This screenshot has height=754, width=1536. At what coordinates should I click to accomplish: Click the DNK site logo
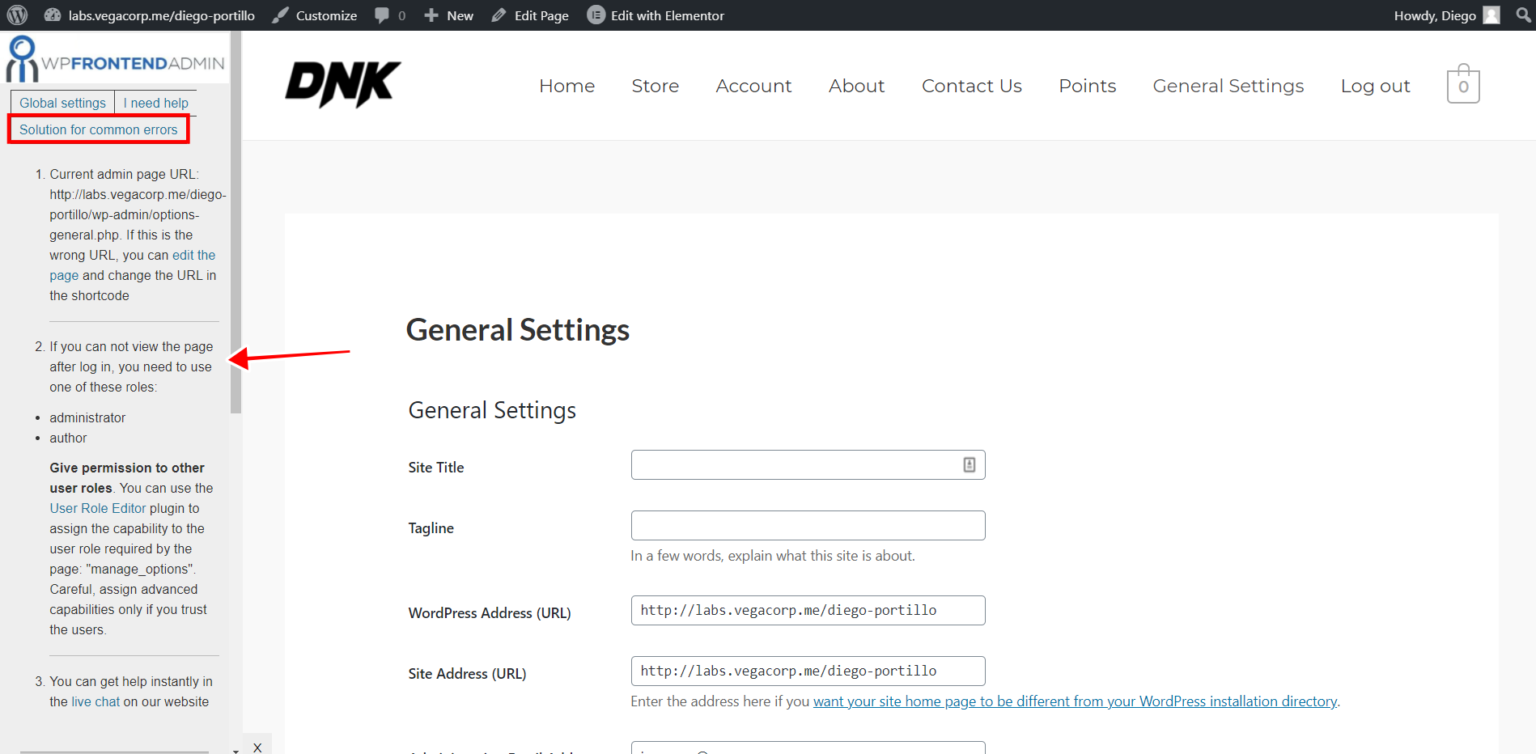pyautogui.click(x=343, y=84)
